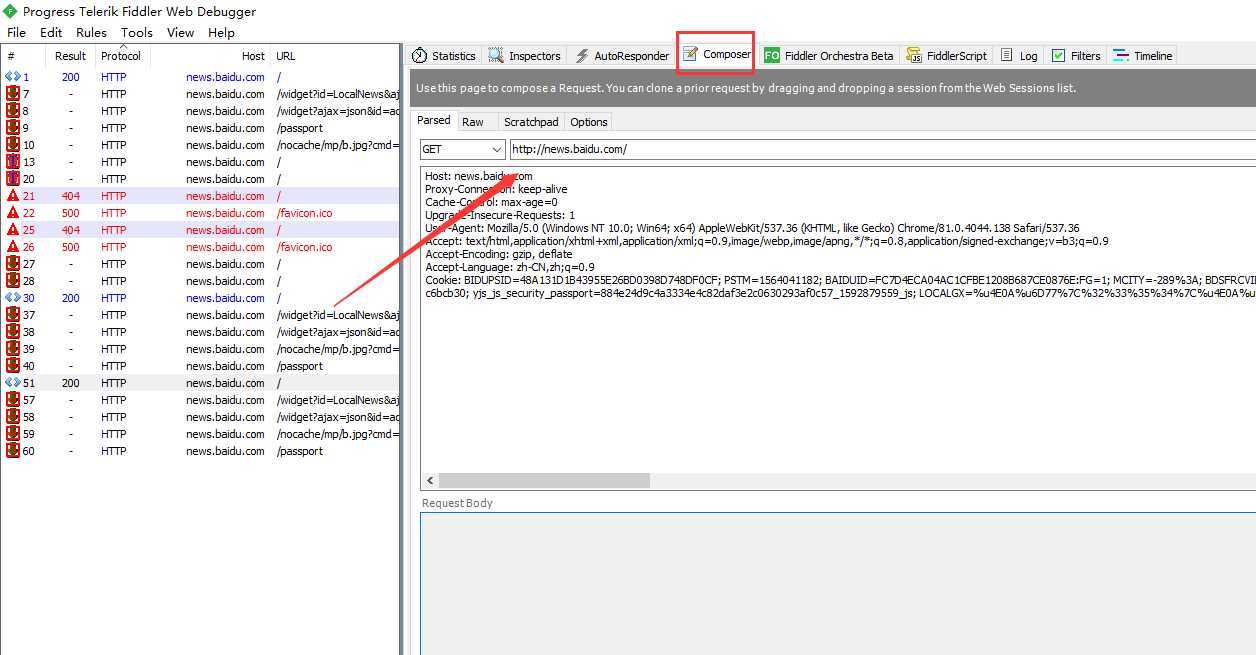Click the image icon of session 13
1256x655 pixels.
(x=13, y=162)
